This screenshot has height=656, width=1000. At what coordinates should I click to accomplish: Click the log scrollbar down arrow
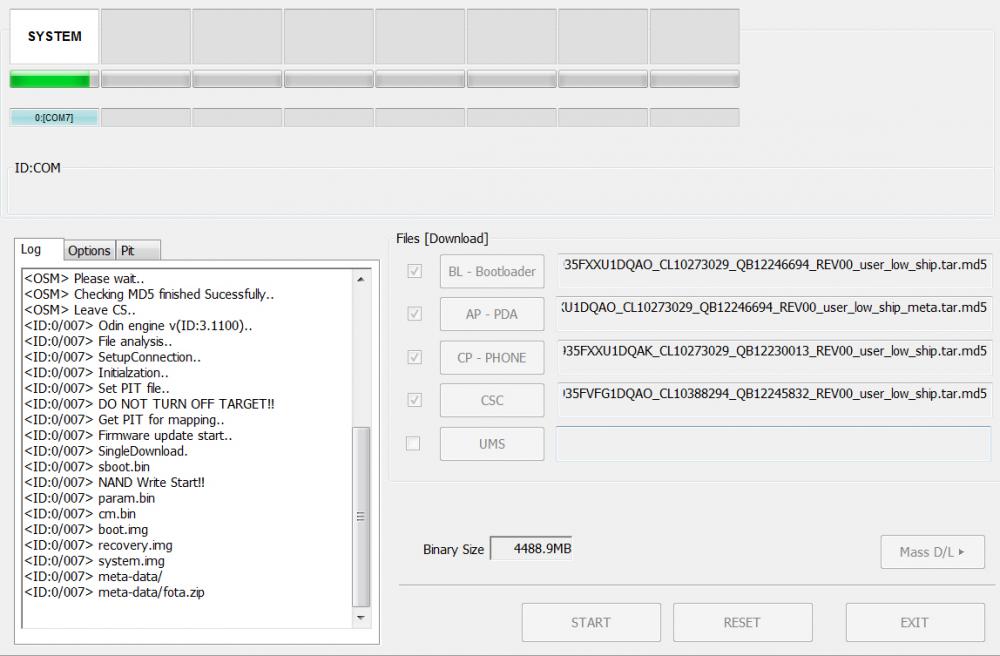[x=362, y=618]
